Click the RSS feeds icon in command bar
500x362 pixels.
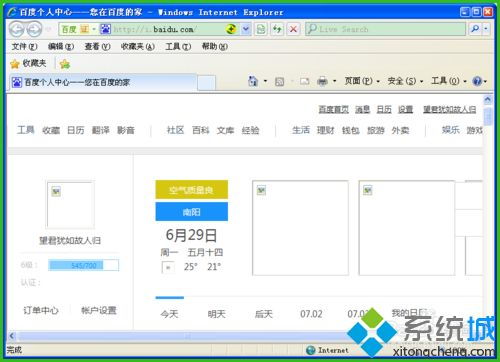click(280, 81)
